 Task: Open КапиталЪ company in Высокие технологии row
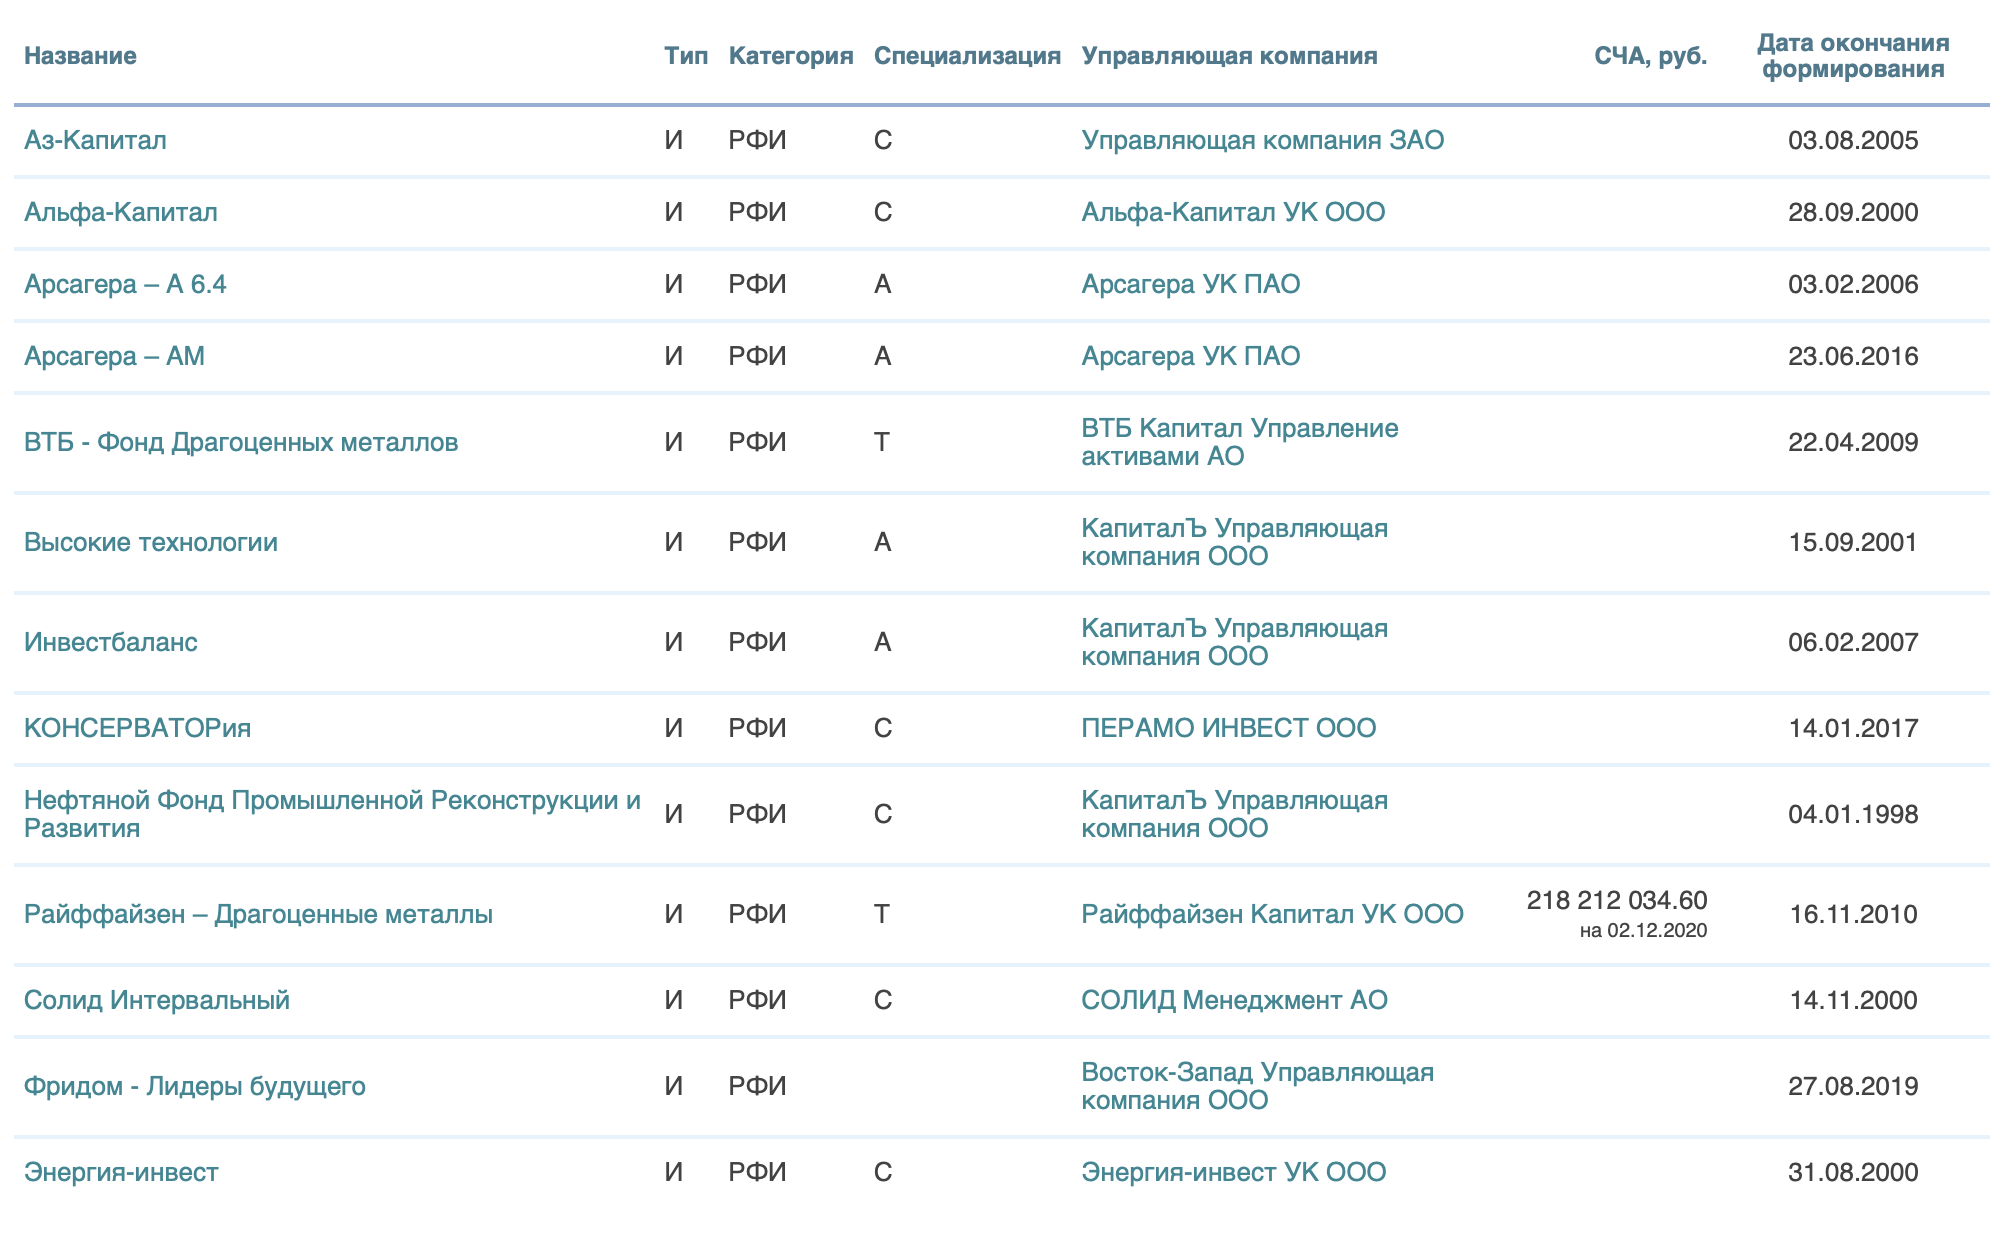point(1235,542)
